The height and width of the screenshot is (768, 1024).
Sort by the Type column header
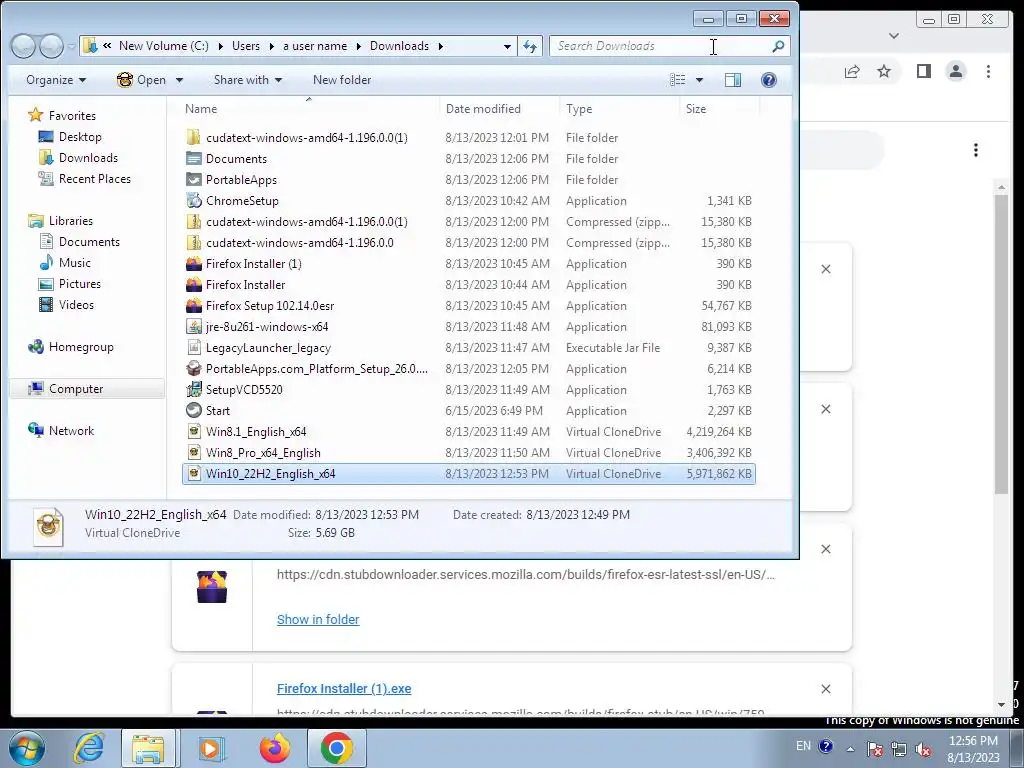pyautogui.click(x=619, y=108)
